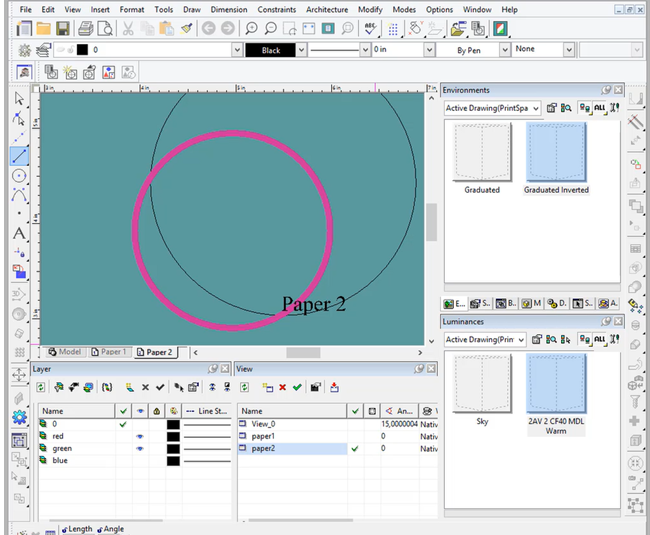Click the spell check ABC icon
The image size is (650, 535).
[x=370, y=29]
